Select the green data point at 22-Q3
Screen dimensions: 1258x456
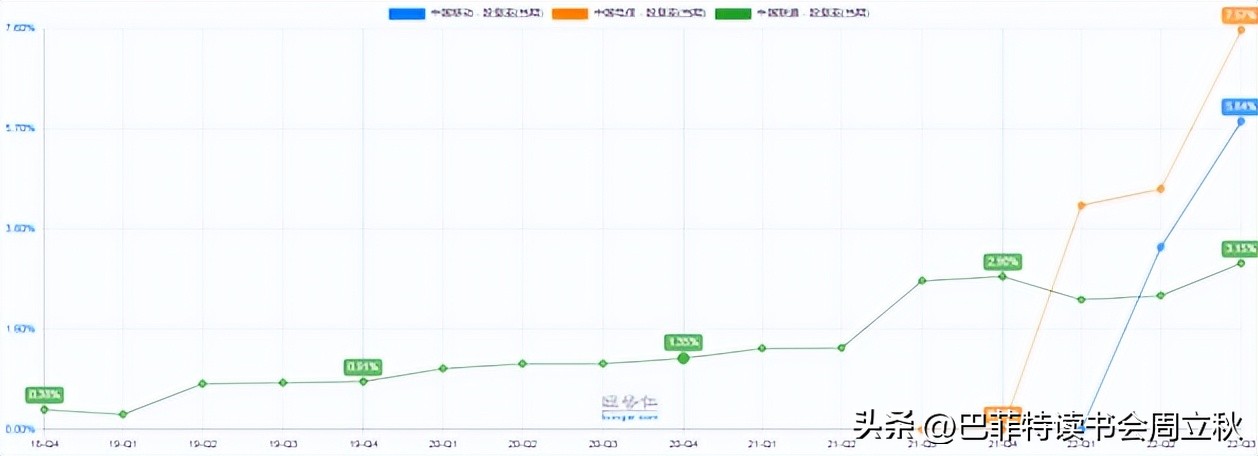coord(1241,263)
